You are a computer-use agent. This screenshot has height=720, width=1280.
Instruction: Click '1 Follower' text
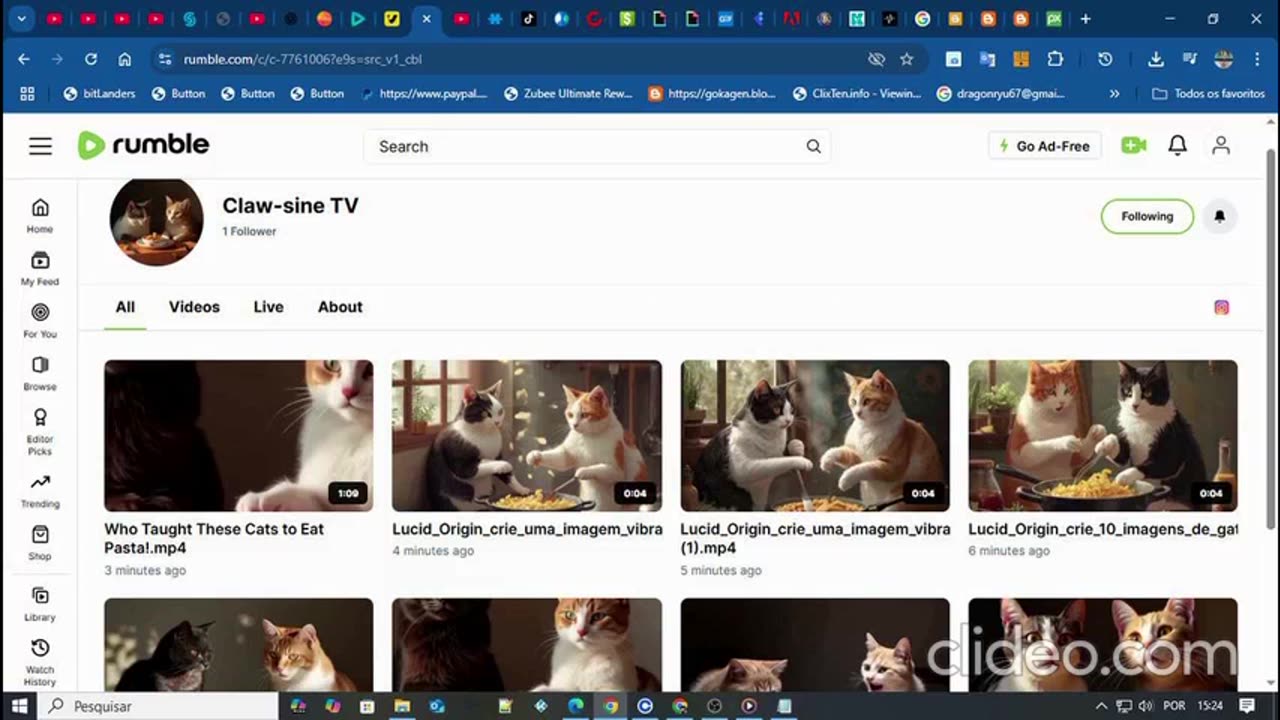[249, 231]
